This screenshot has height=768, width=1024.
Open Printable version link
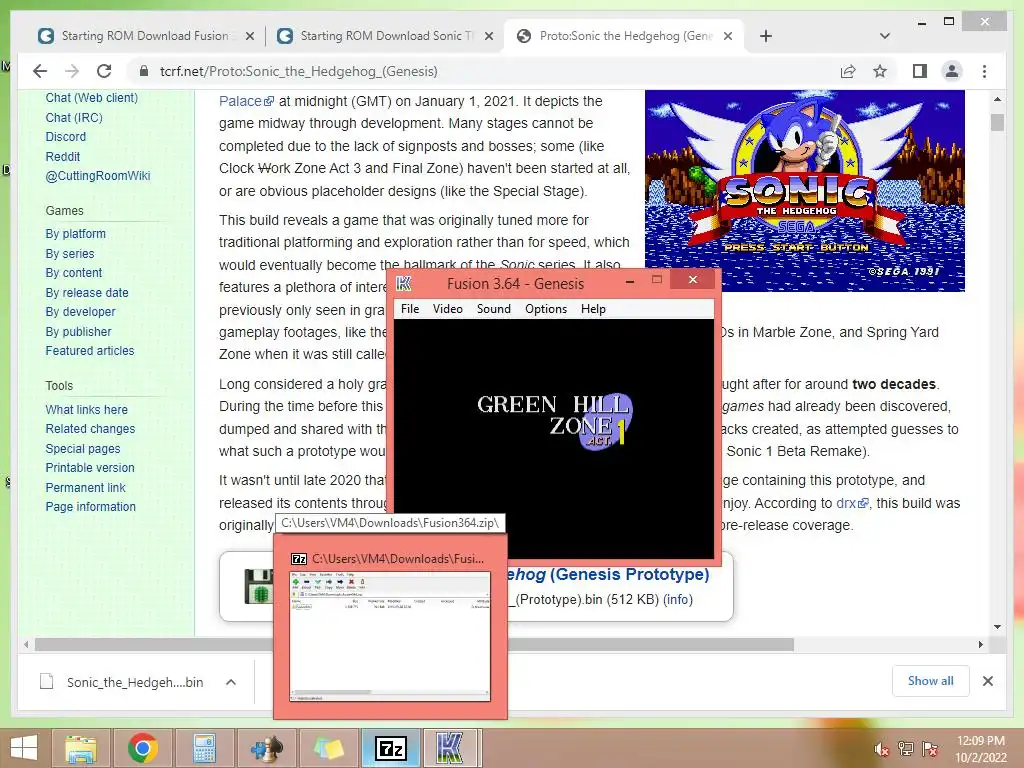(90, 468)
